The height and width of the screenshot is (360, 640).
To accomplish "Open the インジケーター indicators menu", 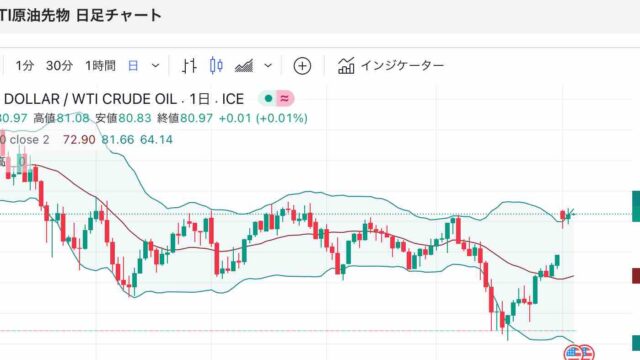I will (x=402, y=66).
